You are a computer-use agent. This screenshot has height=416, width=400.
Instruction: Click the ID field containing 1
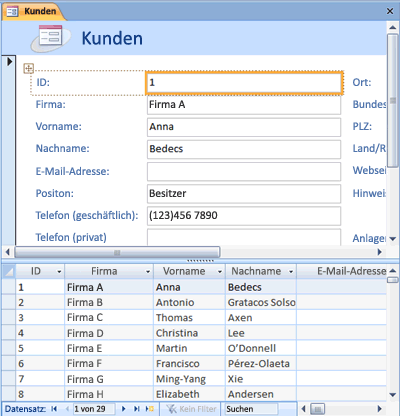pyautogui.click(x=244, y=82)
